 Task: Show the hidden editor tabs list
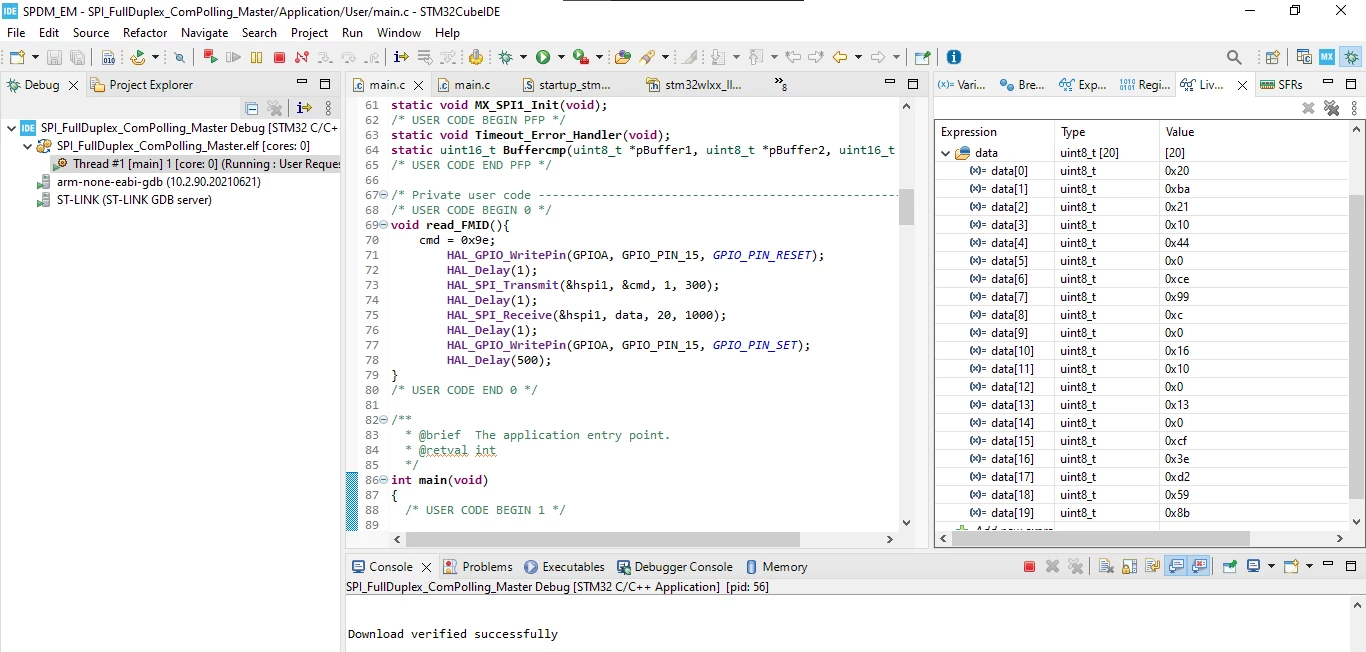(781, 85)
